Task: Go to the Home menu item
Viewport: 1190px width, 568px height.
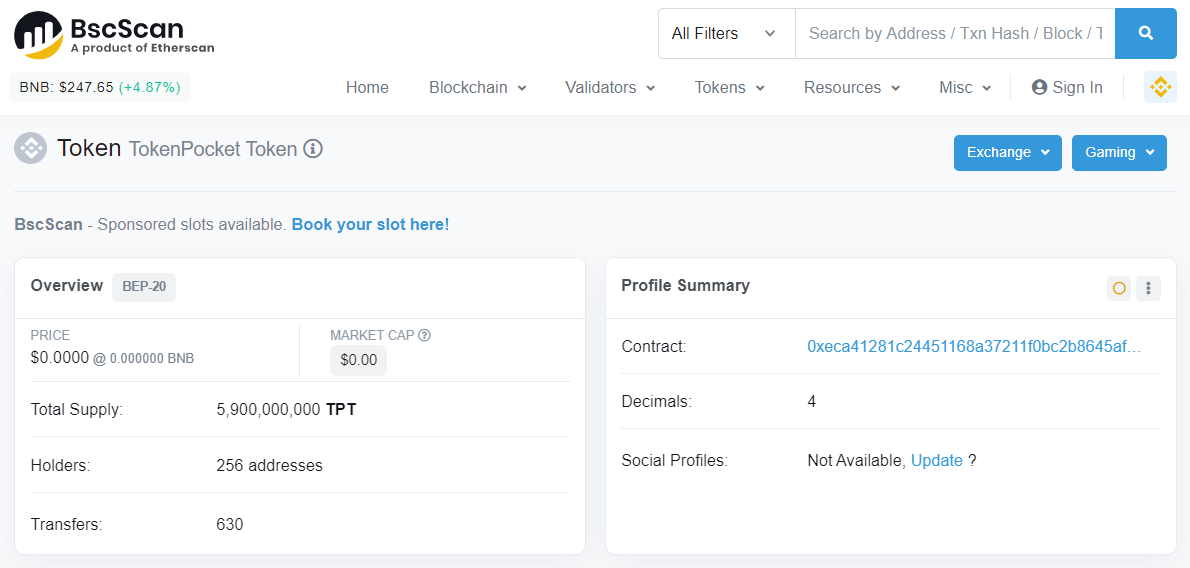Action: point(367,87)
